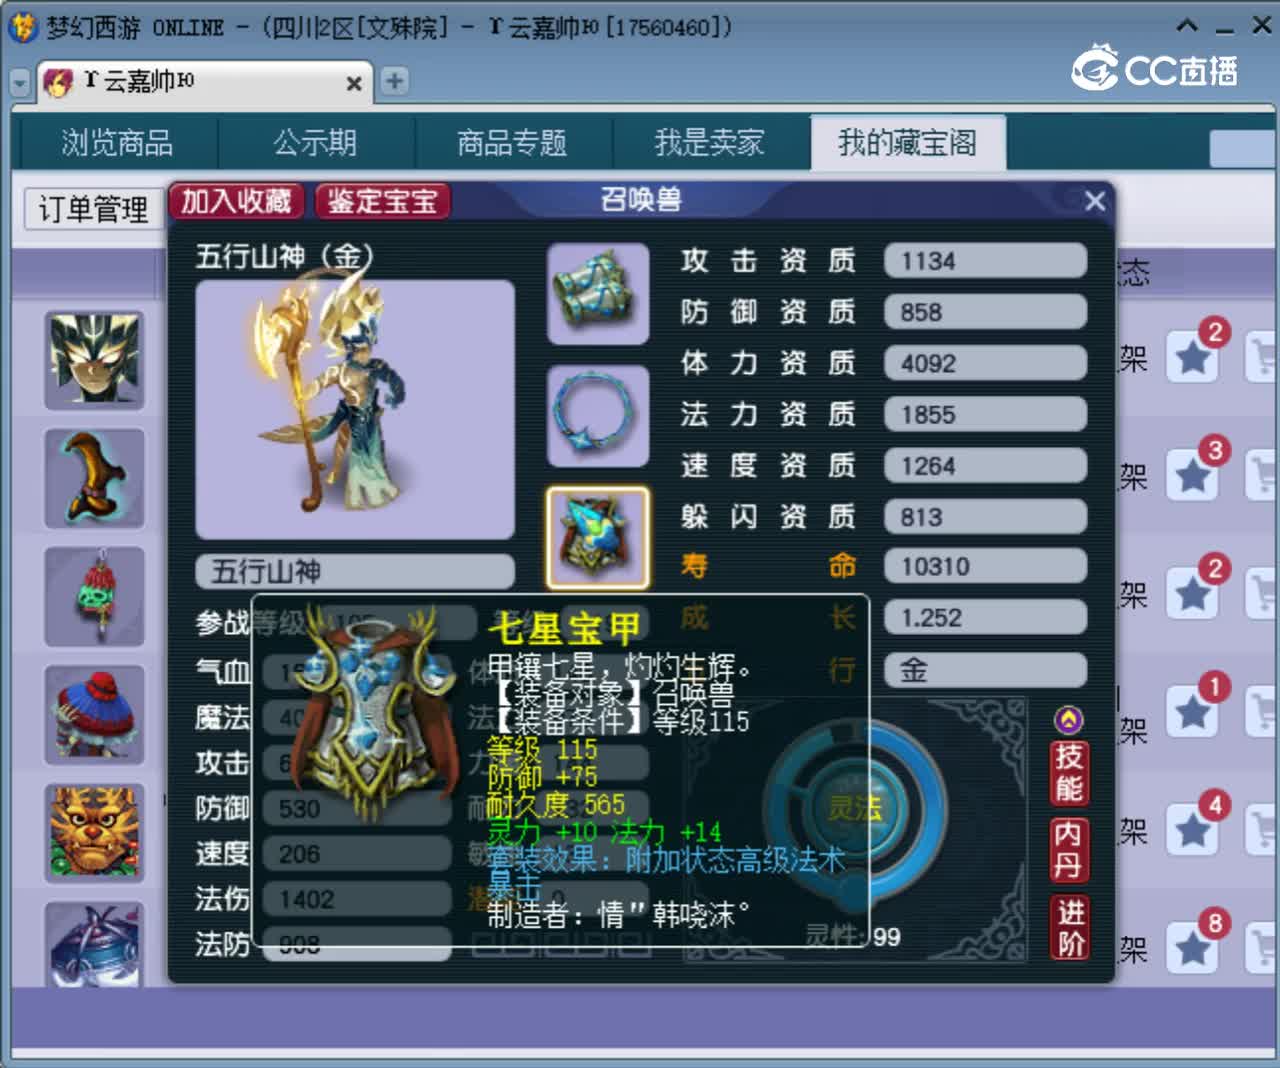The image size is (1280, 1068).
Task: Open the 商品专题 tab
Action: 512,142
